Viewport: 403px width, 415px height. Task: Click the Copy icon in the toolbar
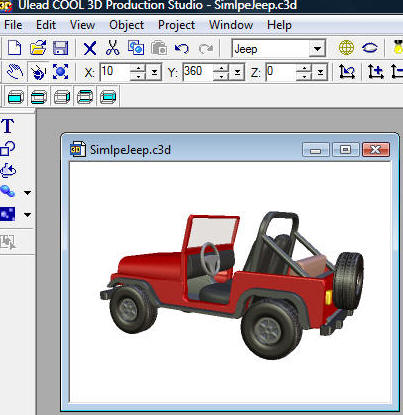pyautogui.click(x=136, y=48)
